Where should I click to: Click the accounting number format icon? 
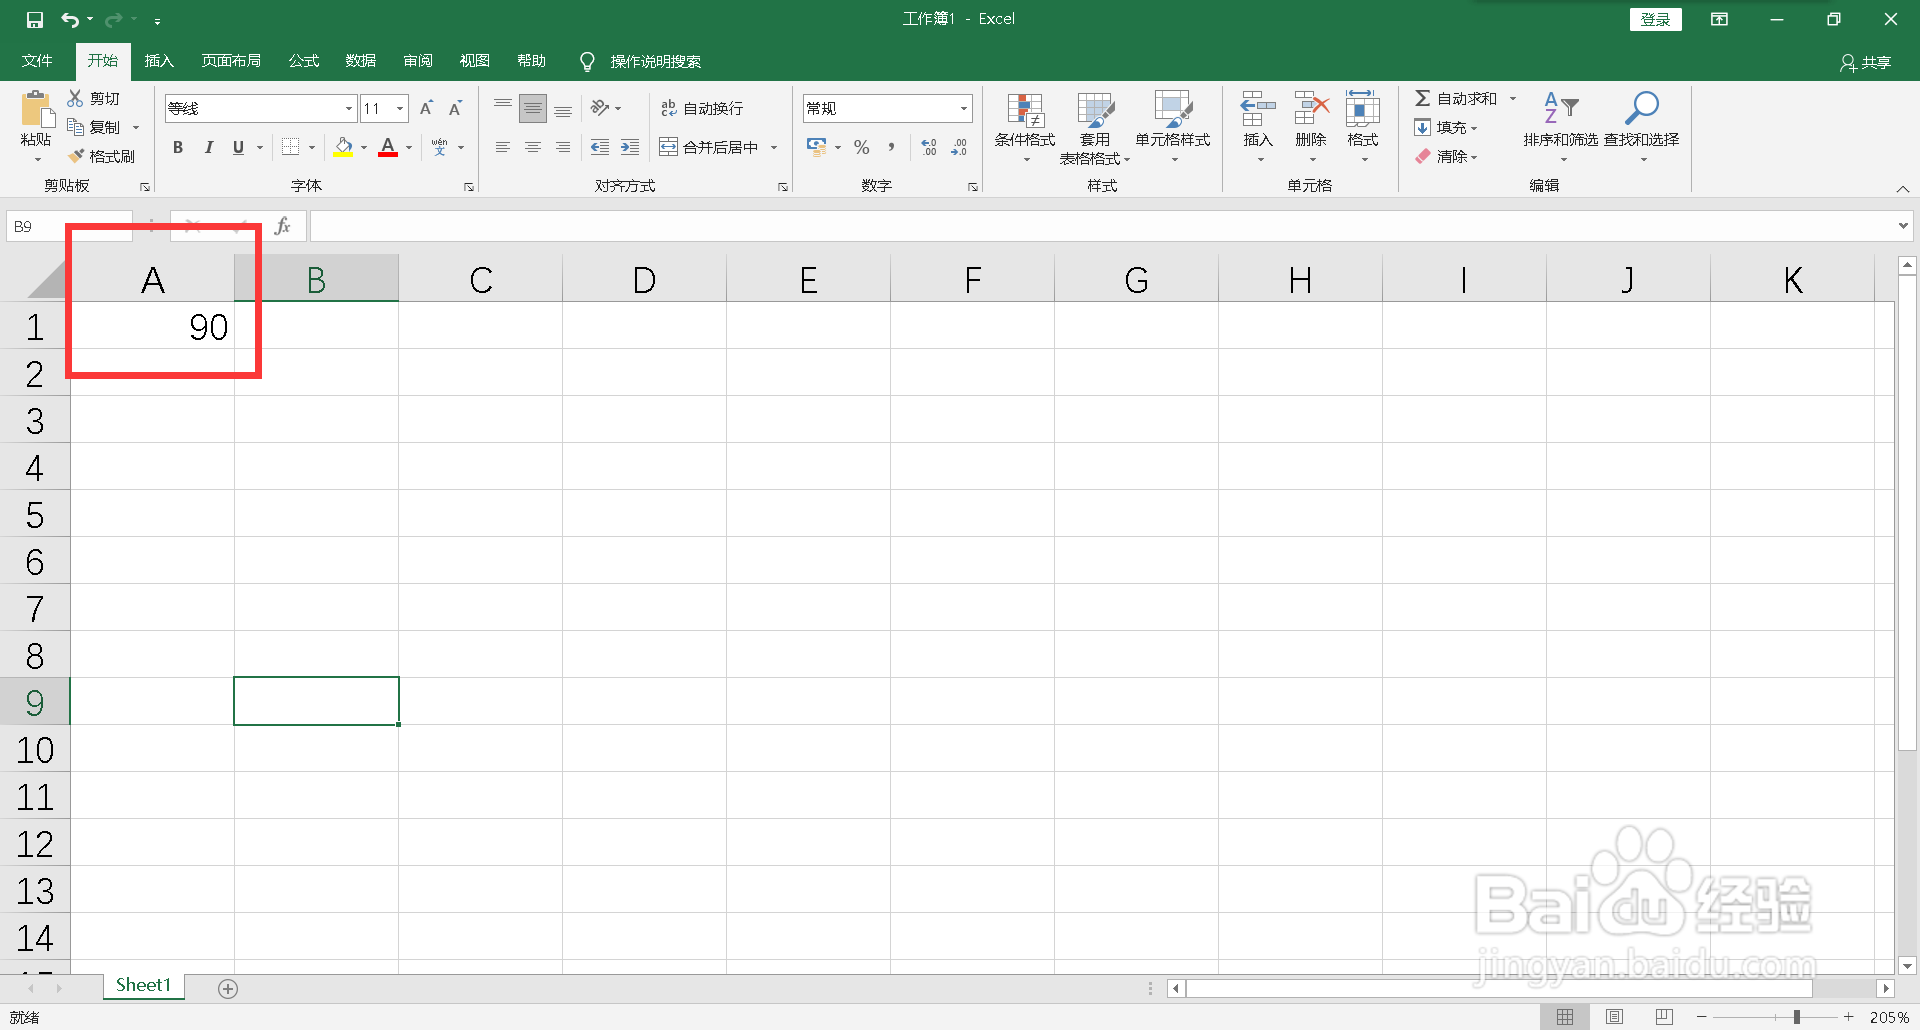817,147
